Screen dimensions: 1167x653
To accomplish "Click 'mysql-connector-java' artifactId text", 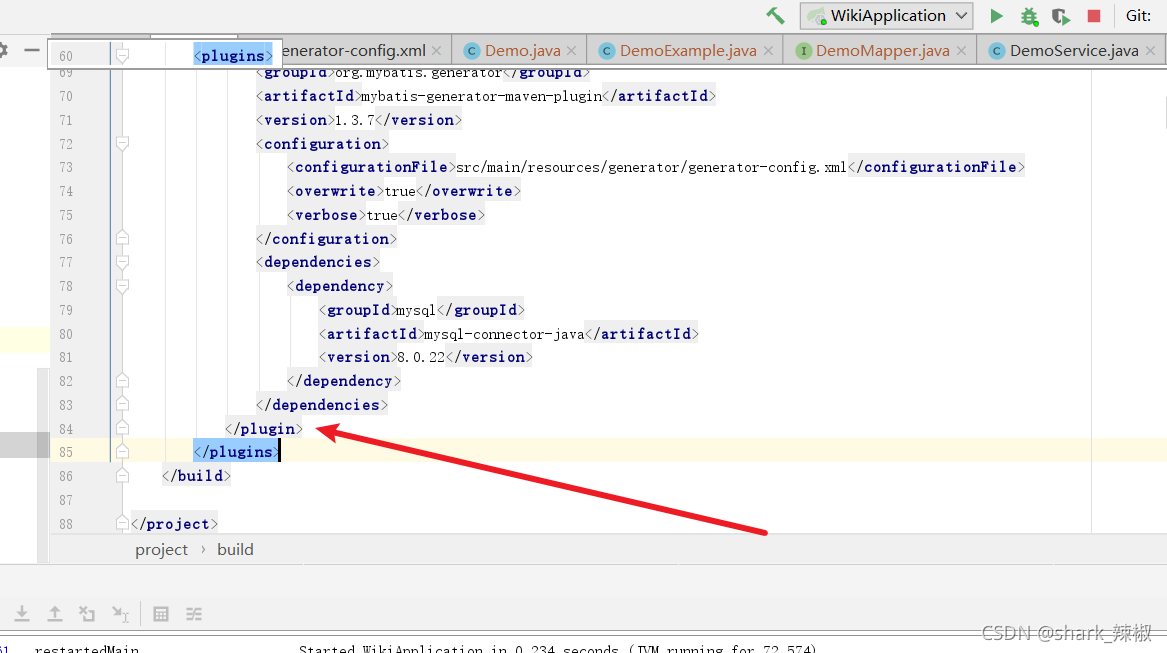I will 504,334.
